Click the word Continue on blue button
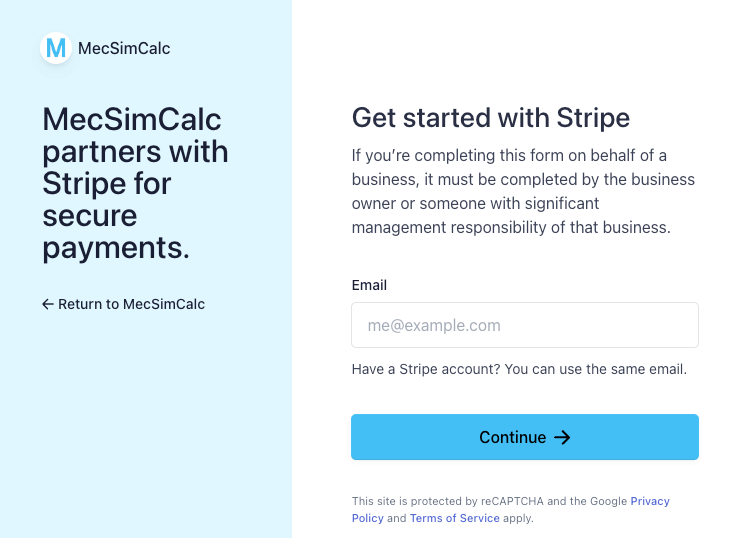The image size is (732, 538). pyautogui.click(x=513, y=438)
